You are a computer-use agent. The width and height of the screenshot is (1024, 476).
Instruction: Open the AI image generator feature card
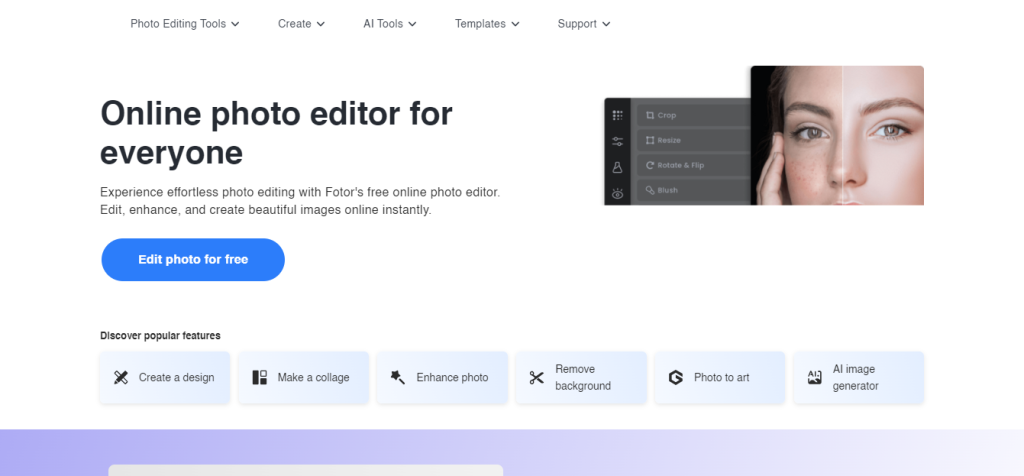(x=859, y=377)
